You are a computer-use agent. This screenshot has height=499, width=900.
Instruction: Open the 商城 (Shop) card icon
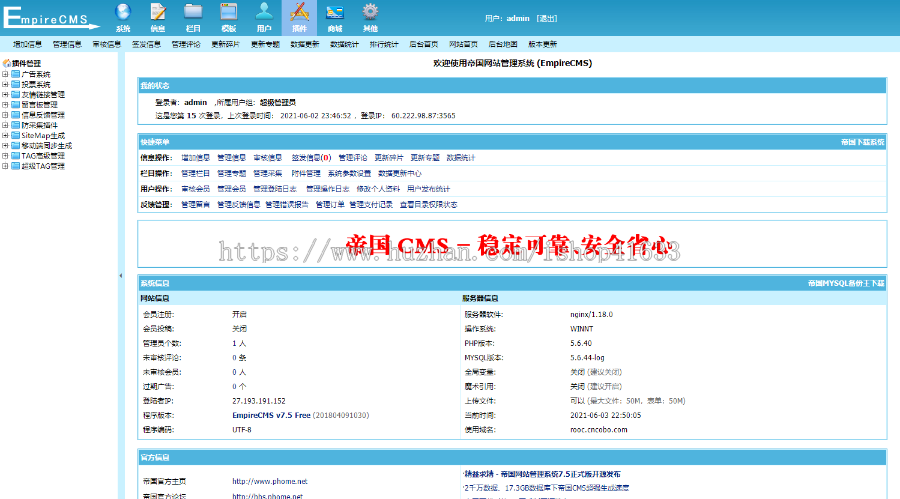pyautogui.click(x=335, y=12)
